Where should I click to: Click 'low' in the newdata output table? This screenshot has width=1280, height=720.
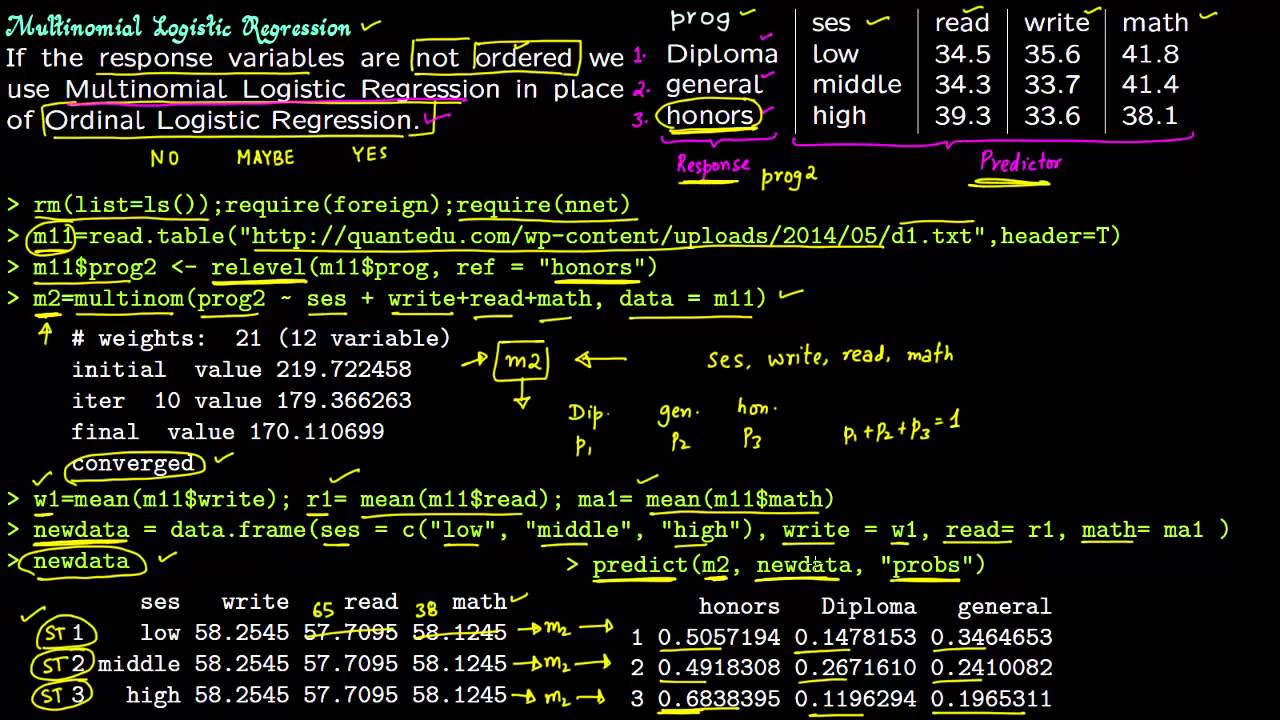point(160,632)
